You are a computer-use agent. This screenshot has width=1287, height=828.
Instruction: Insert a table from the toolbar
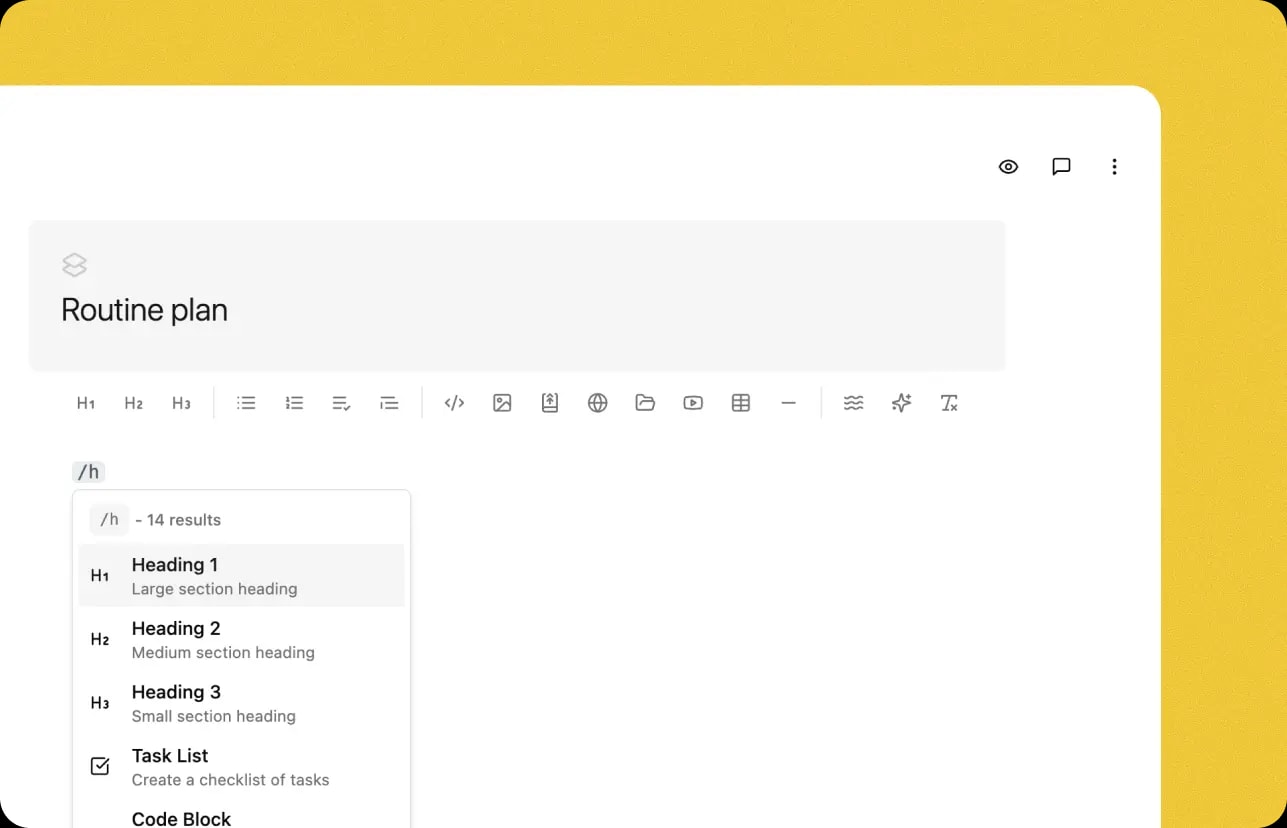click(741, 403)
